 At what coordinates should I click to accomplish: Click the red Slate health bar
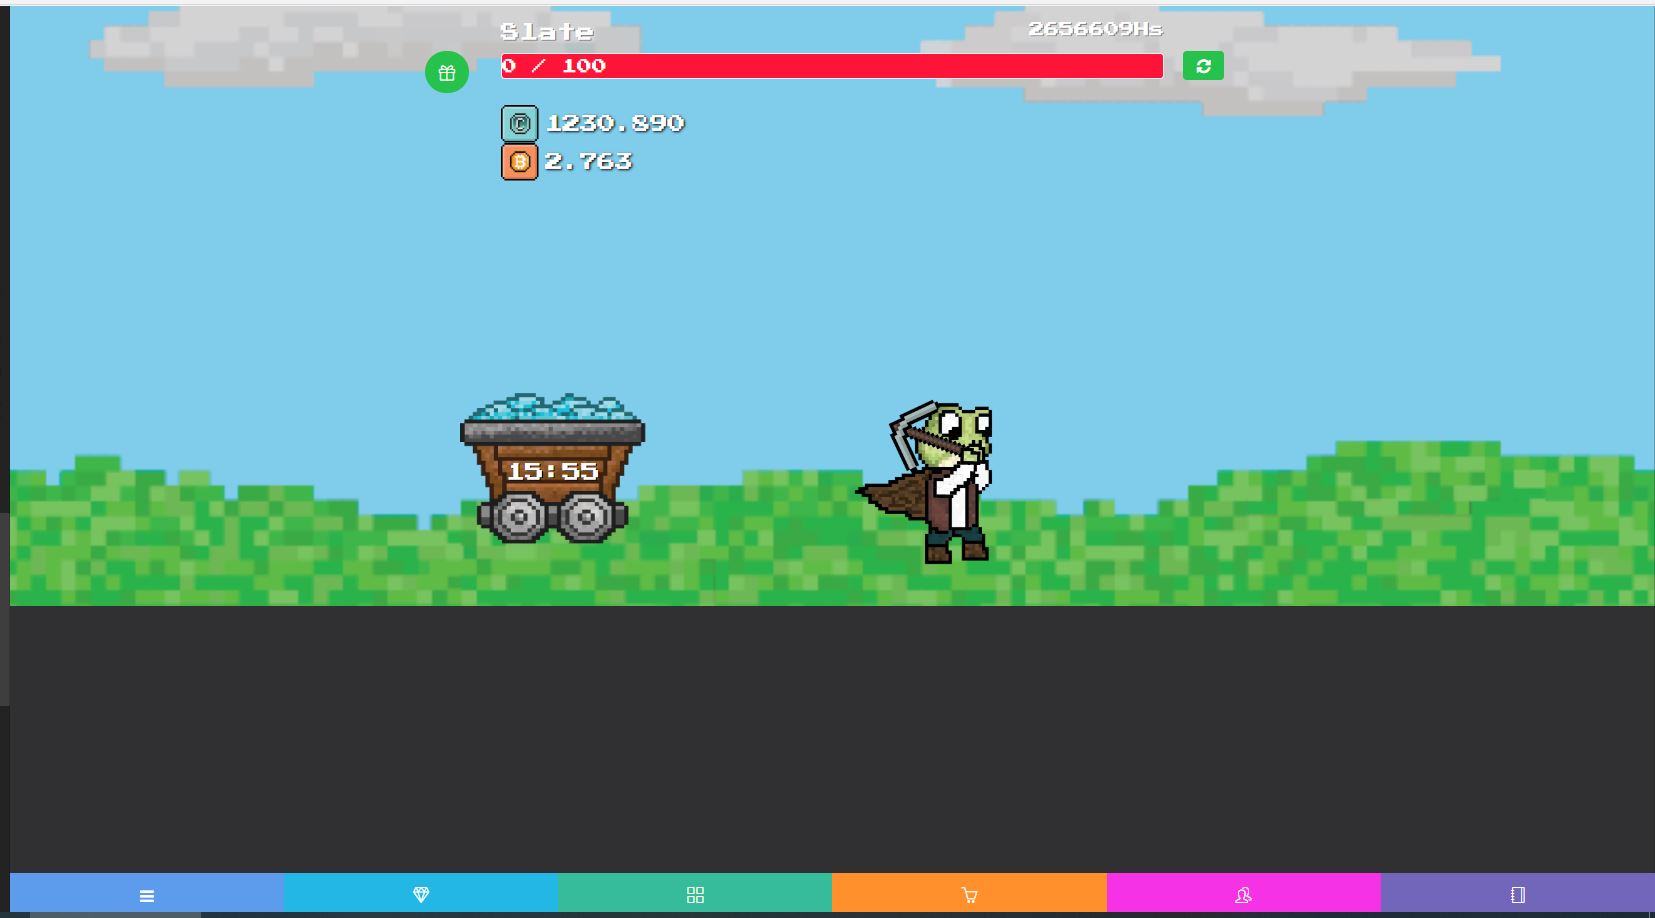click(832, 66)
